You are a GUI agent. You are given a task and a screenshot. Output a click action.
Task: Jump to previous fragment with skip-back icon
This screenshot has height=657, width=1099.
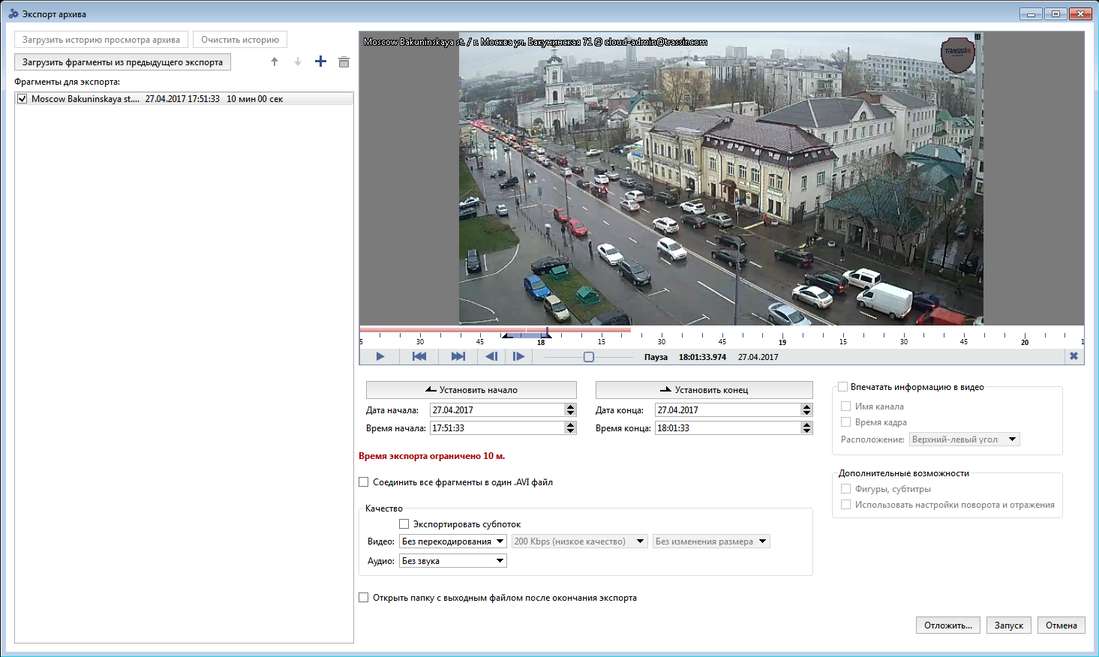coord(420,356)
